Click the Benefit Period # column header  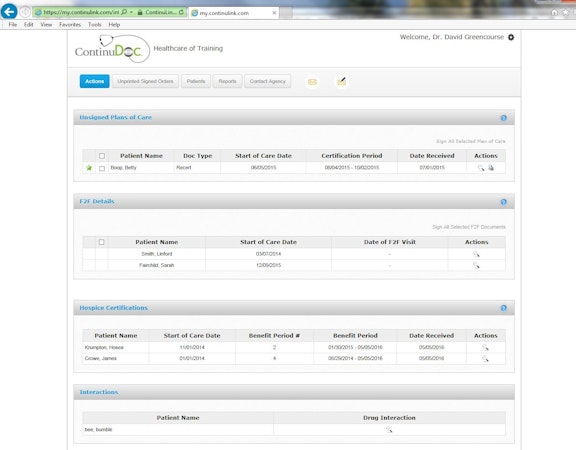(x=274, y=335)
